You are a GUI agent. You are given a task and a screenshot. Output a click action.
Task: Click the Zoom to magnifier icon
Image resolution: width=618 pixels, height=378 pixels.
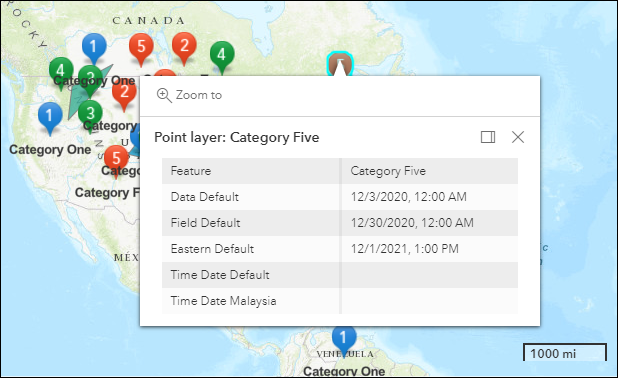tap(164, 95)
